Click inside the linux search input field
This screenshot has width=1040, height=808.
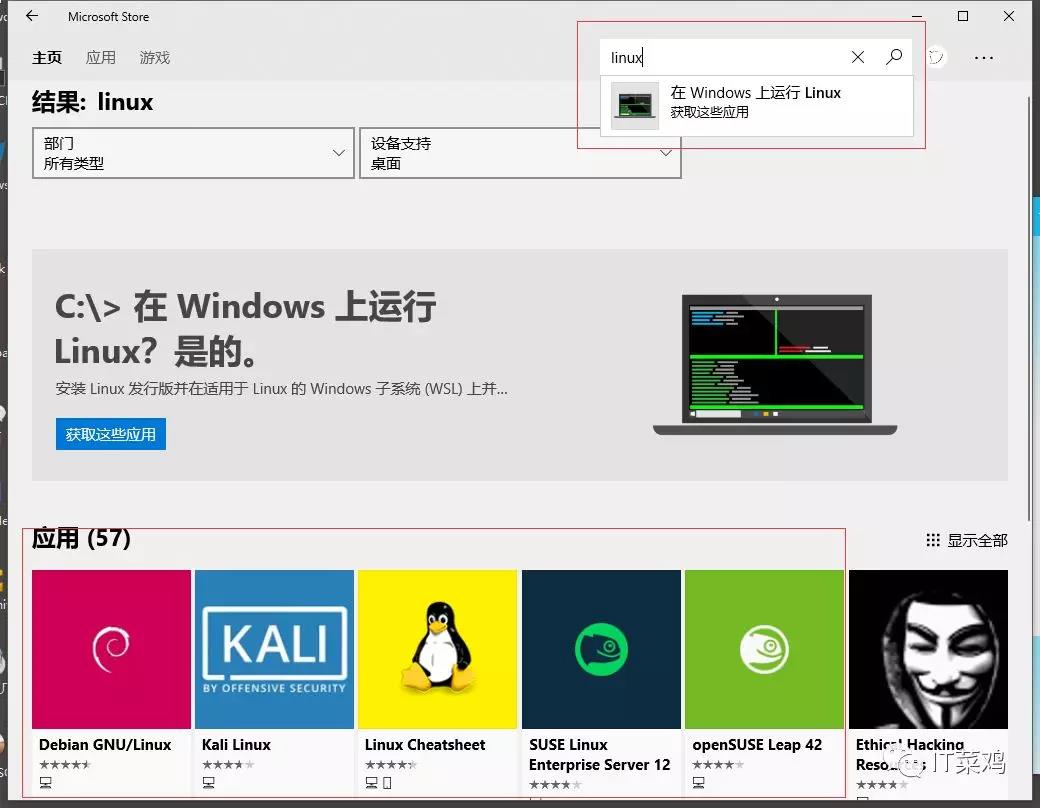pyautogui.click(x=720, y=57)
